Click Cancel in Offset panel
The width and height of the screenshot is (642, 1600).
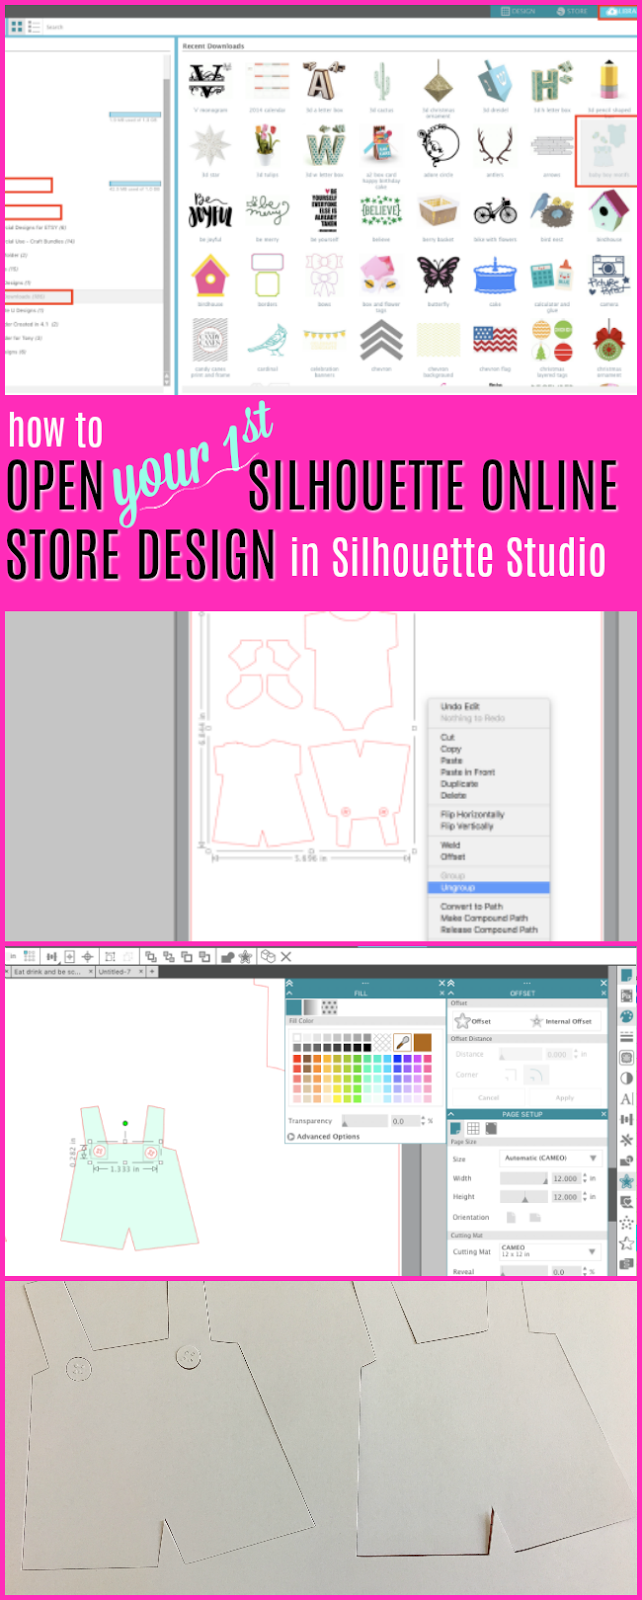point(488,1097)
